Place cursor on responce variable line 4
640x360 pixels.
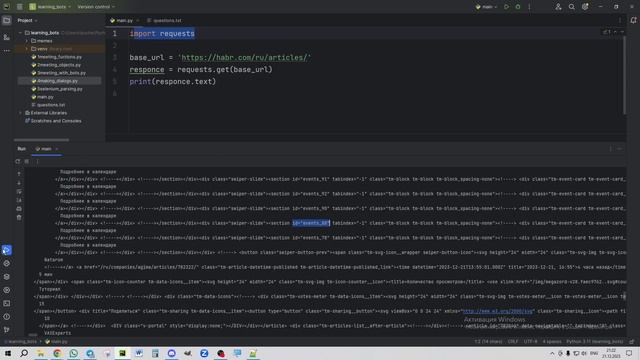(147, 69)
